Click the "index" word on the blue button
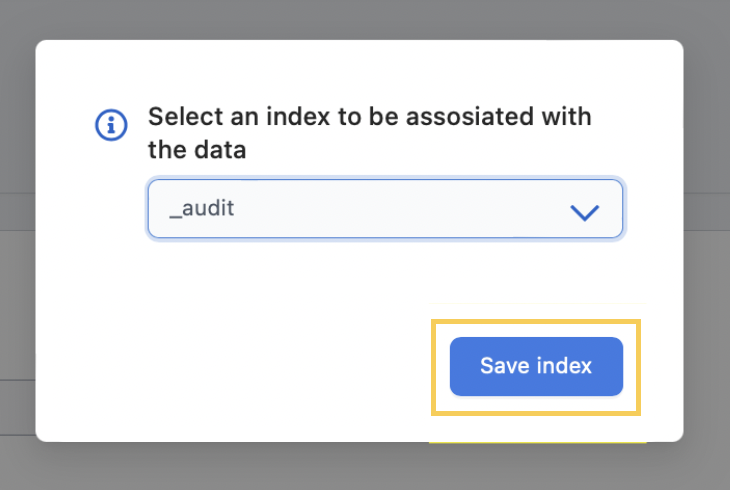This screenshot has height=490, width=730. pyautogui.click(x=564, y=366)
